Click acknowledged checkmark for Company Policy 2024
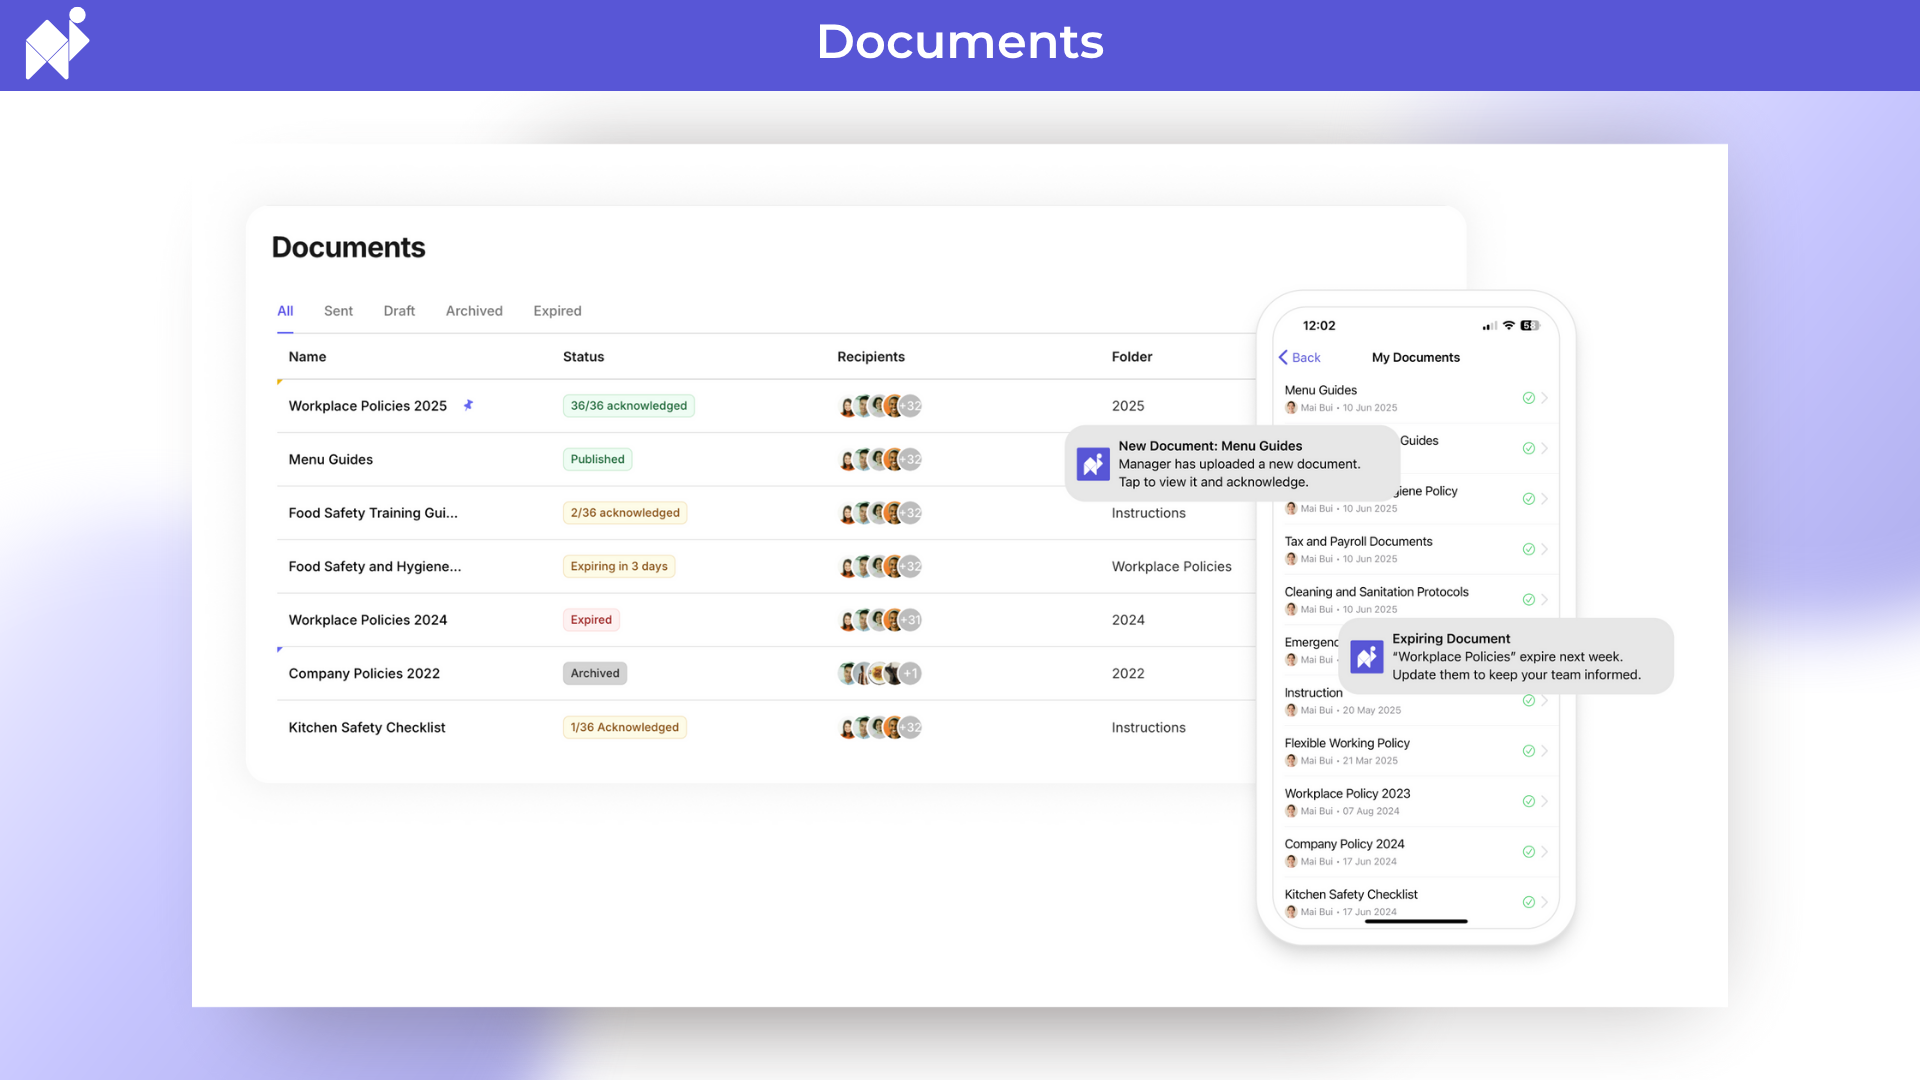The height and width of the screenshot is (1080, 1920). pyautogui.click(x=1528, y=852)
